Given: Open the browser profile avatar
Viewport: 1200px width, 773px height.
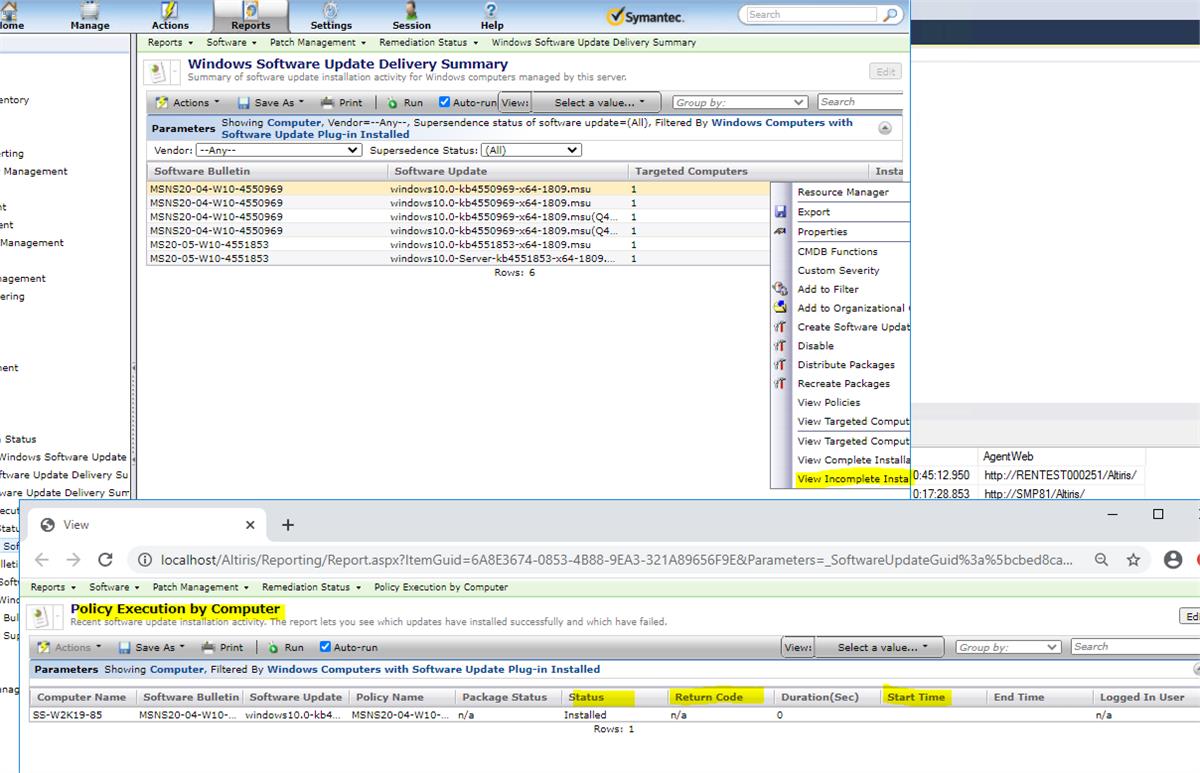Looking at the screenshot, I should pyautogui.click(x=1173, y=560).
